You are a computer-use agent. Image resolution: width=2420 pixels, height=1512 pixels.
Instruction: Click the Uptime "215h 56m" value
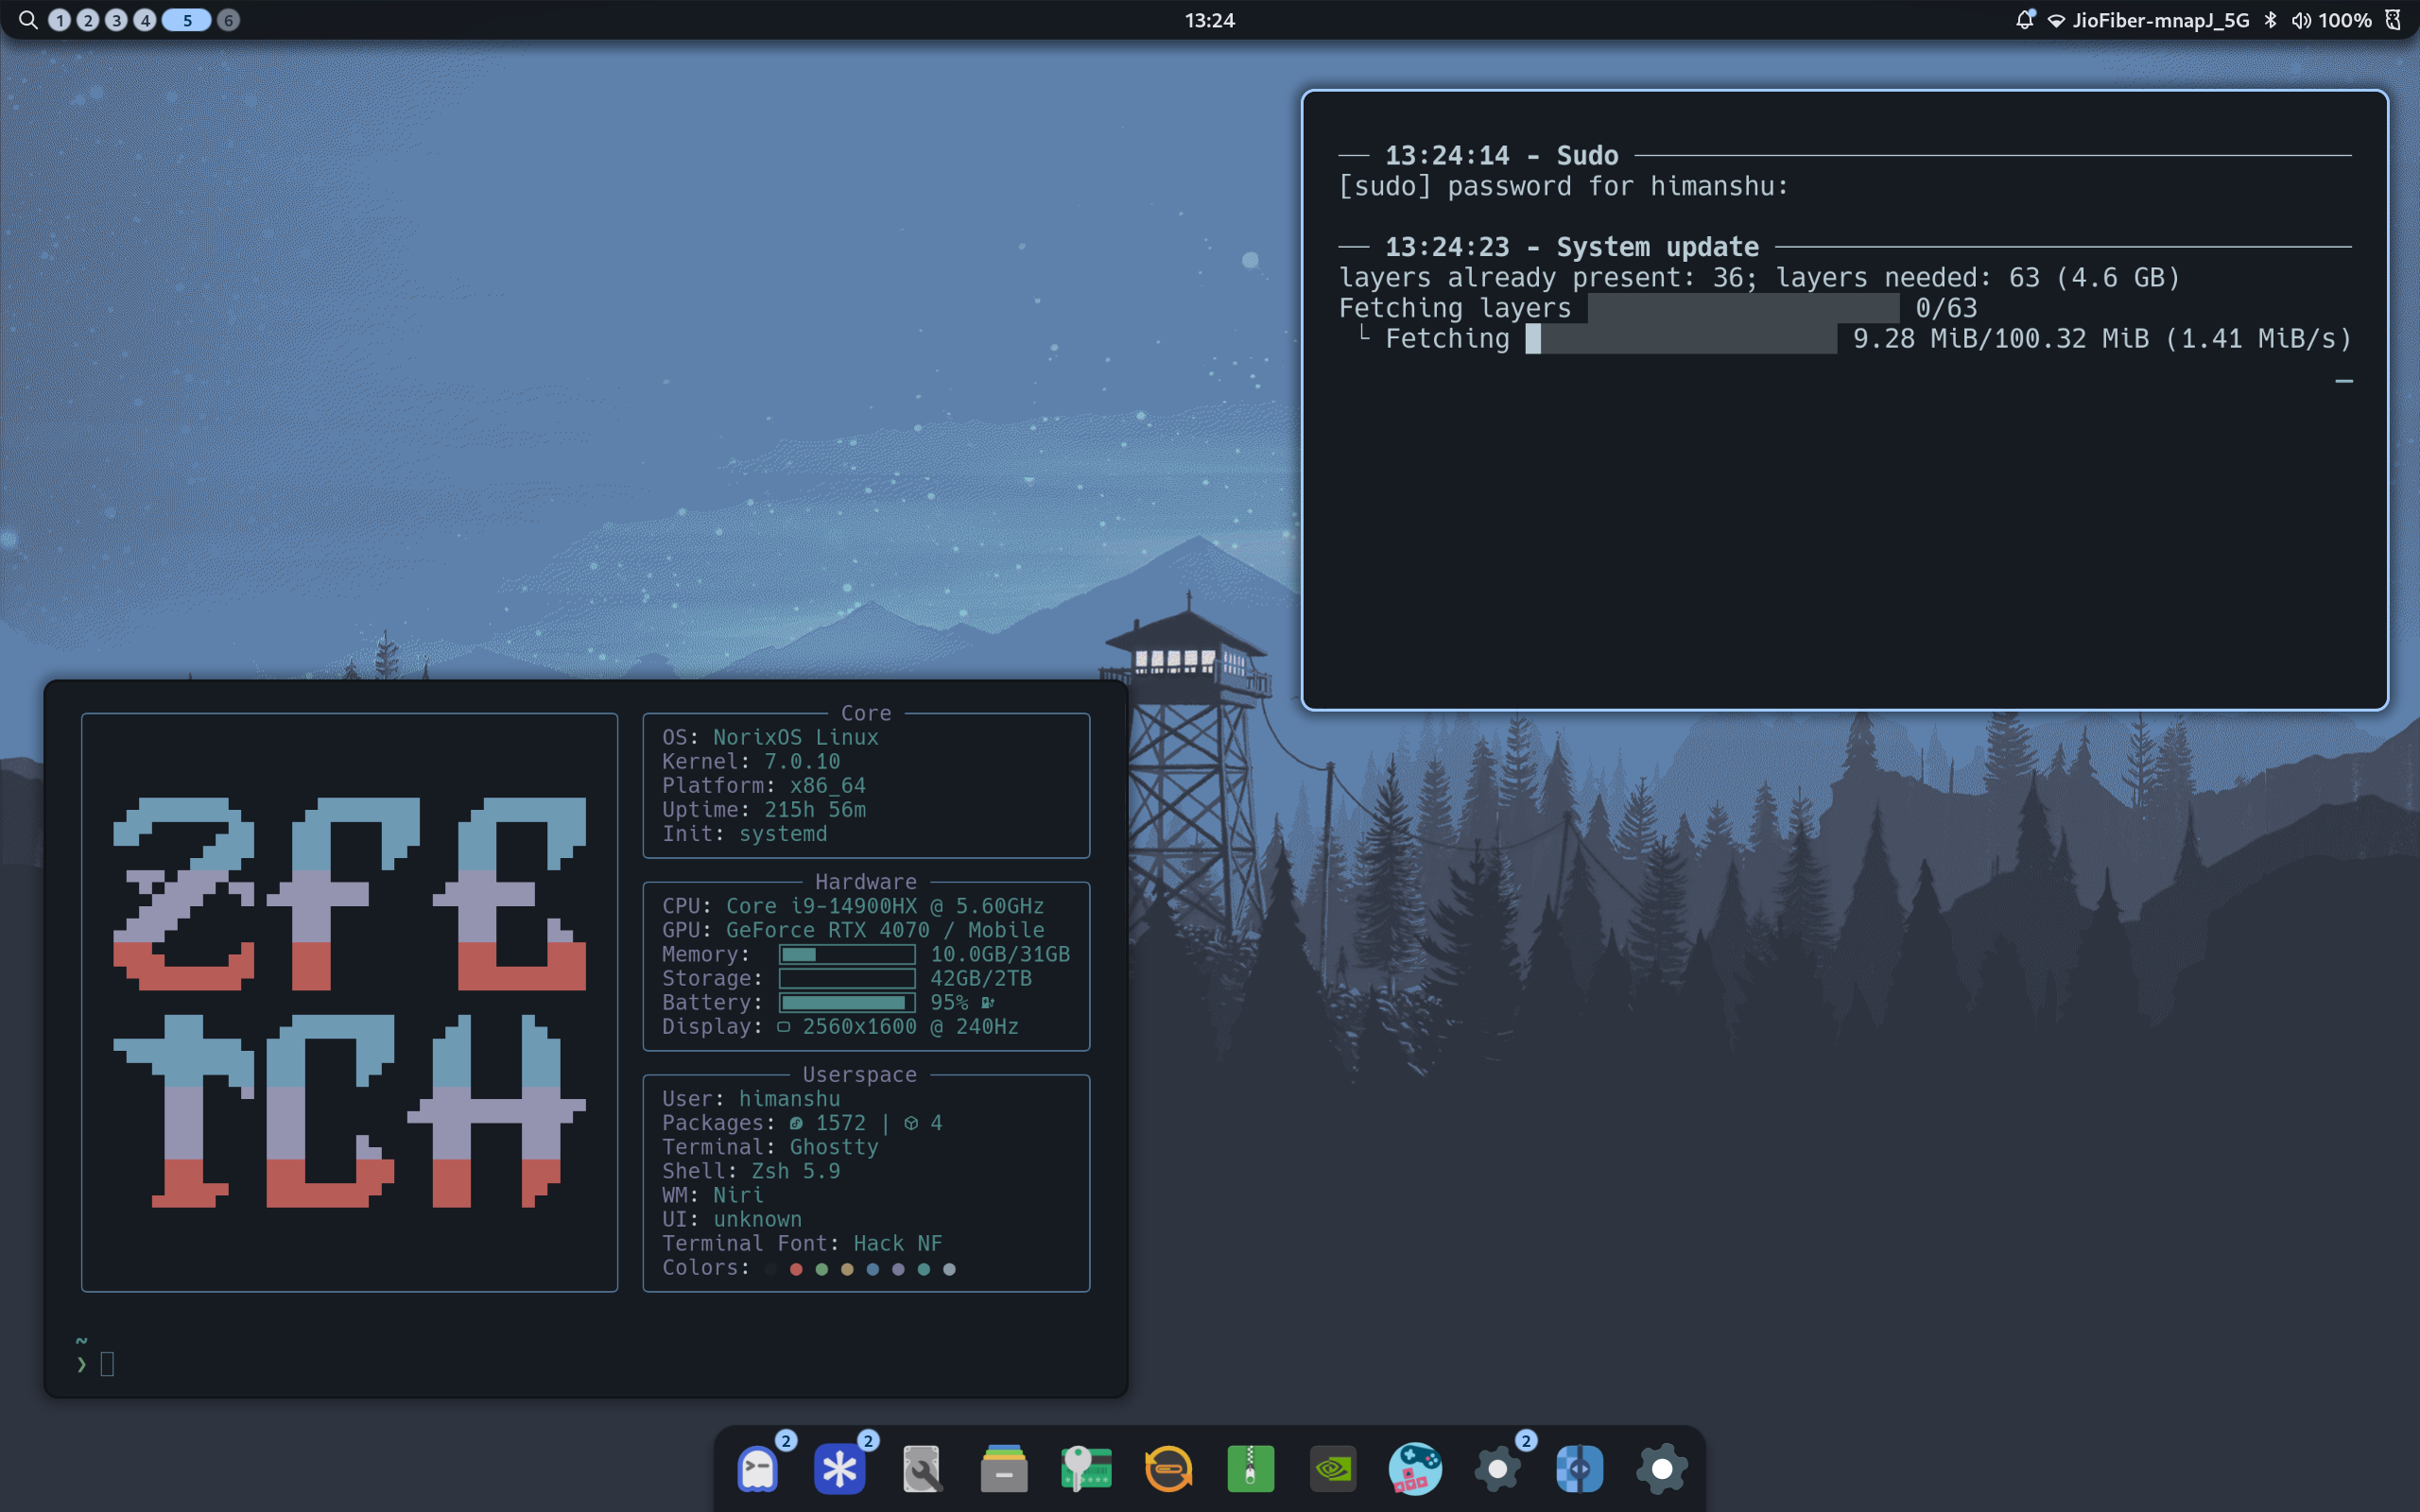coord(815,809)
